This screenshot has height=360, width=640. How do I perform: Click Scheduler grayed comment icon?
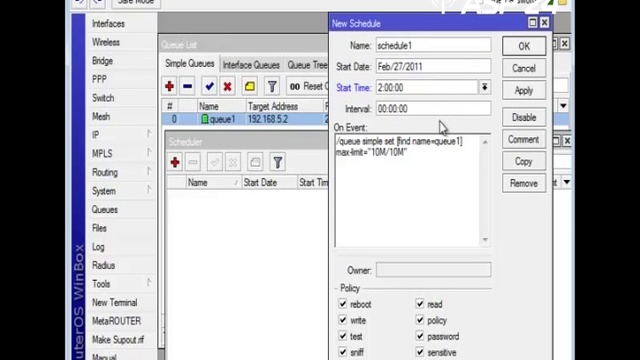[255, 162]
